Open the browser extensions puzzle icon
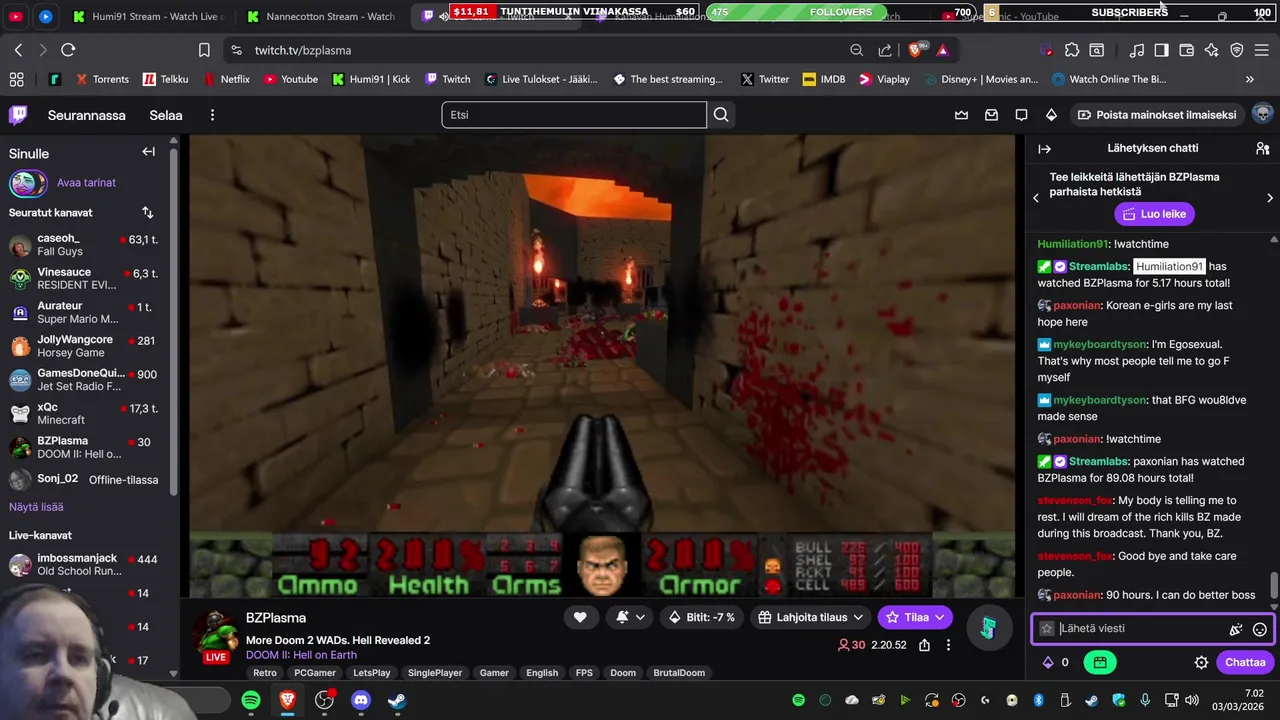The height and width of the screenshot is (720, 1280). tap(1072, 50)
